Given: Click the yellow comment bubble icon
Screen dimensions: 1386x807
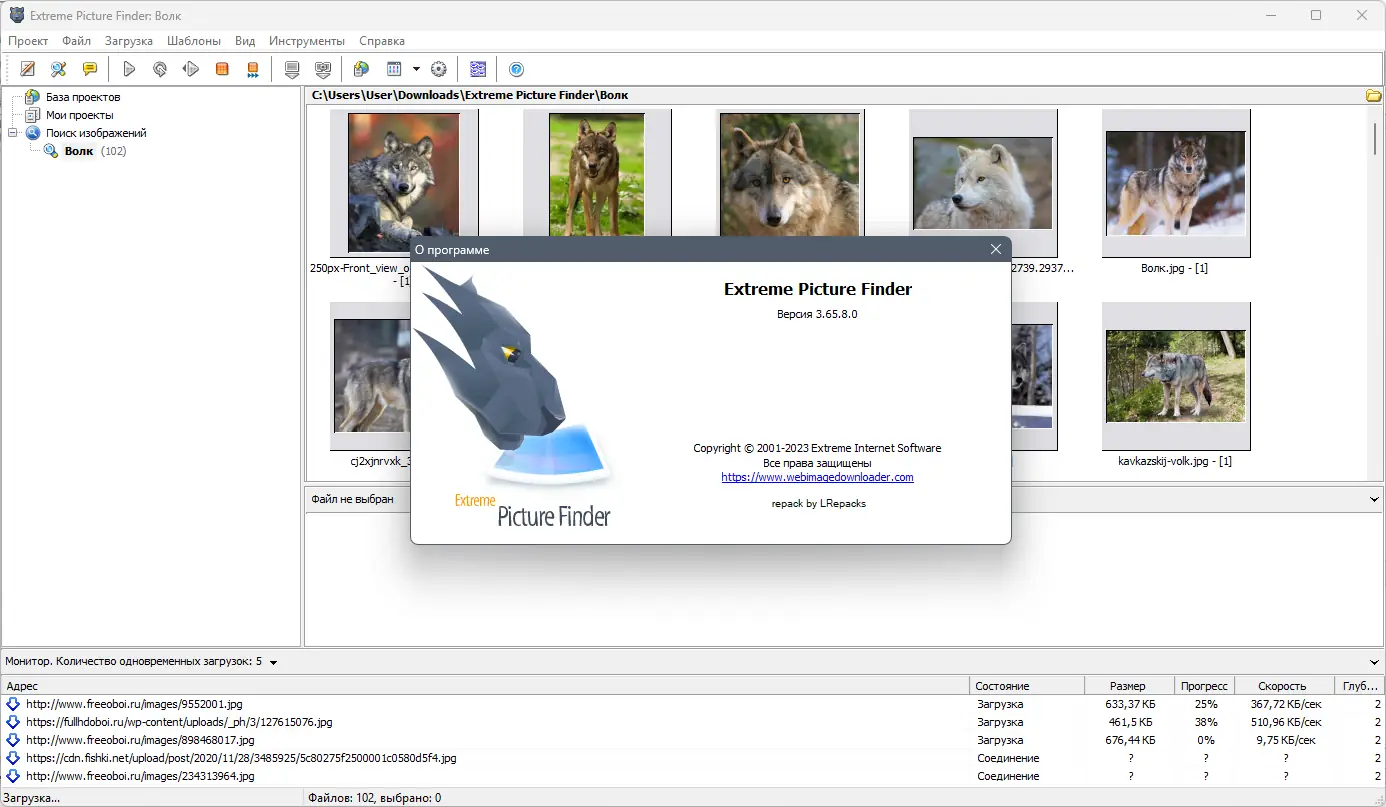Looking at the screenshot, I should [x=90, y=69].
